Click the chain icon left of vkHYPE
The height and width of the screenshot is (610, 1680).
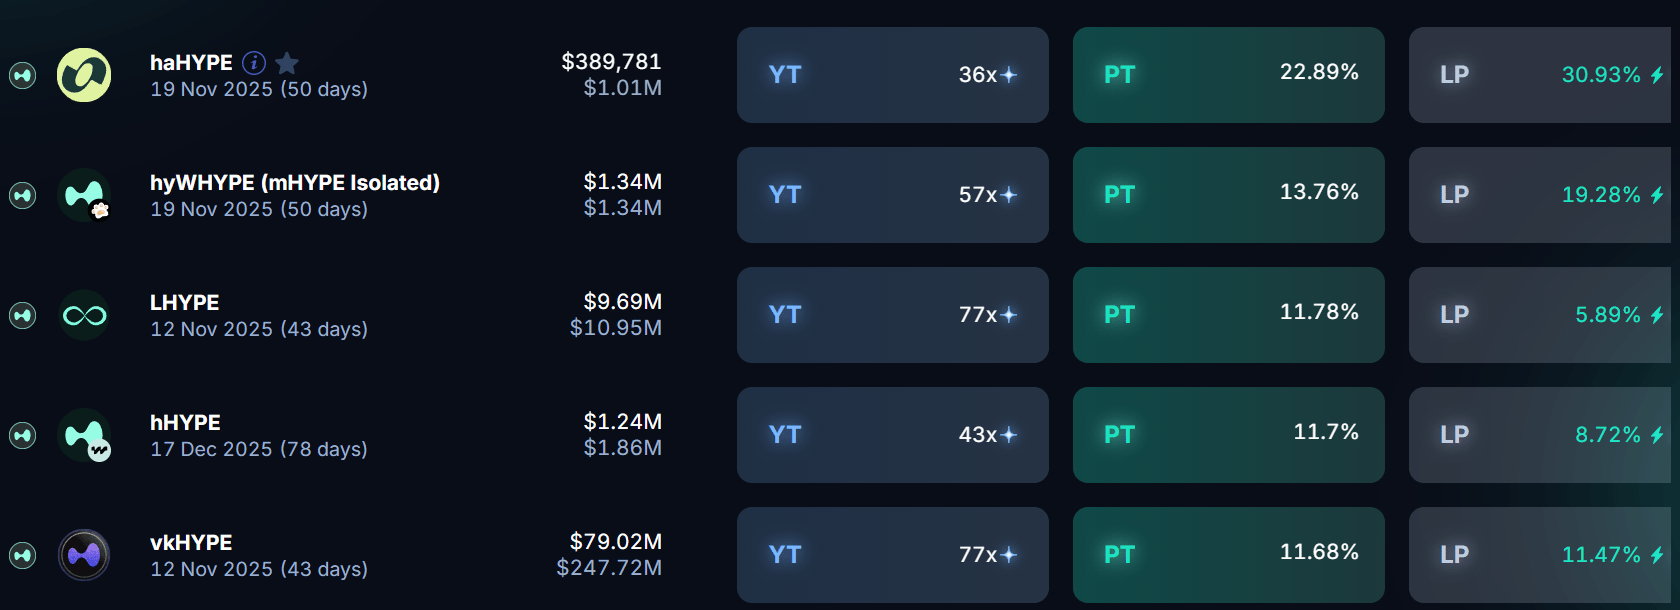22,555
